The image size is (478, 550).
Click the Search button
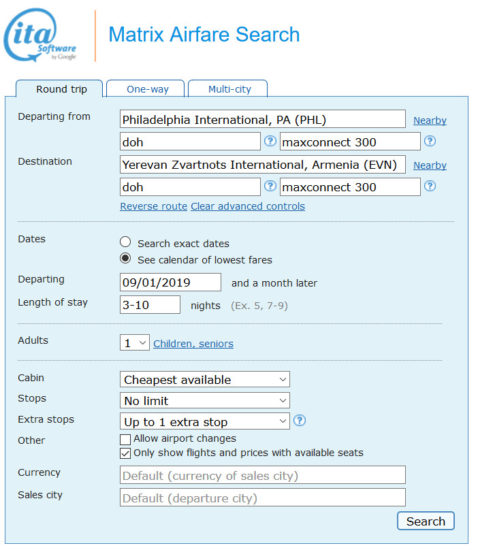426,521
